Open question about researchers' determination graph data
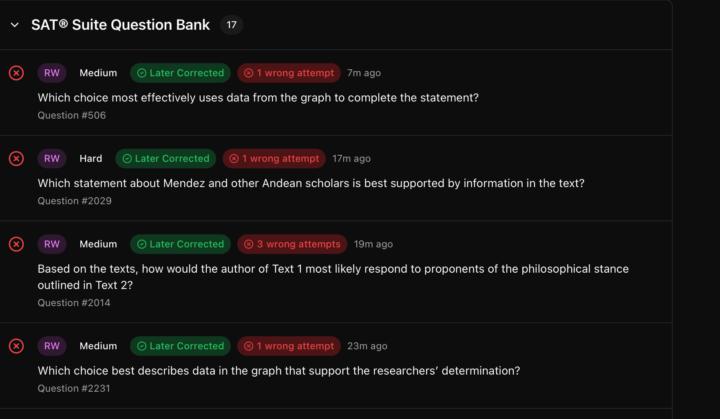The width and height of the screenshot is (720, 419). tap(279, 371)
